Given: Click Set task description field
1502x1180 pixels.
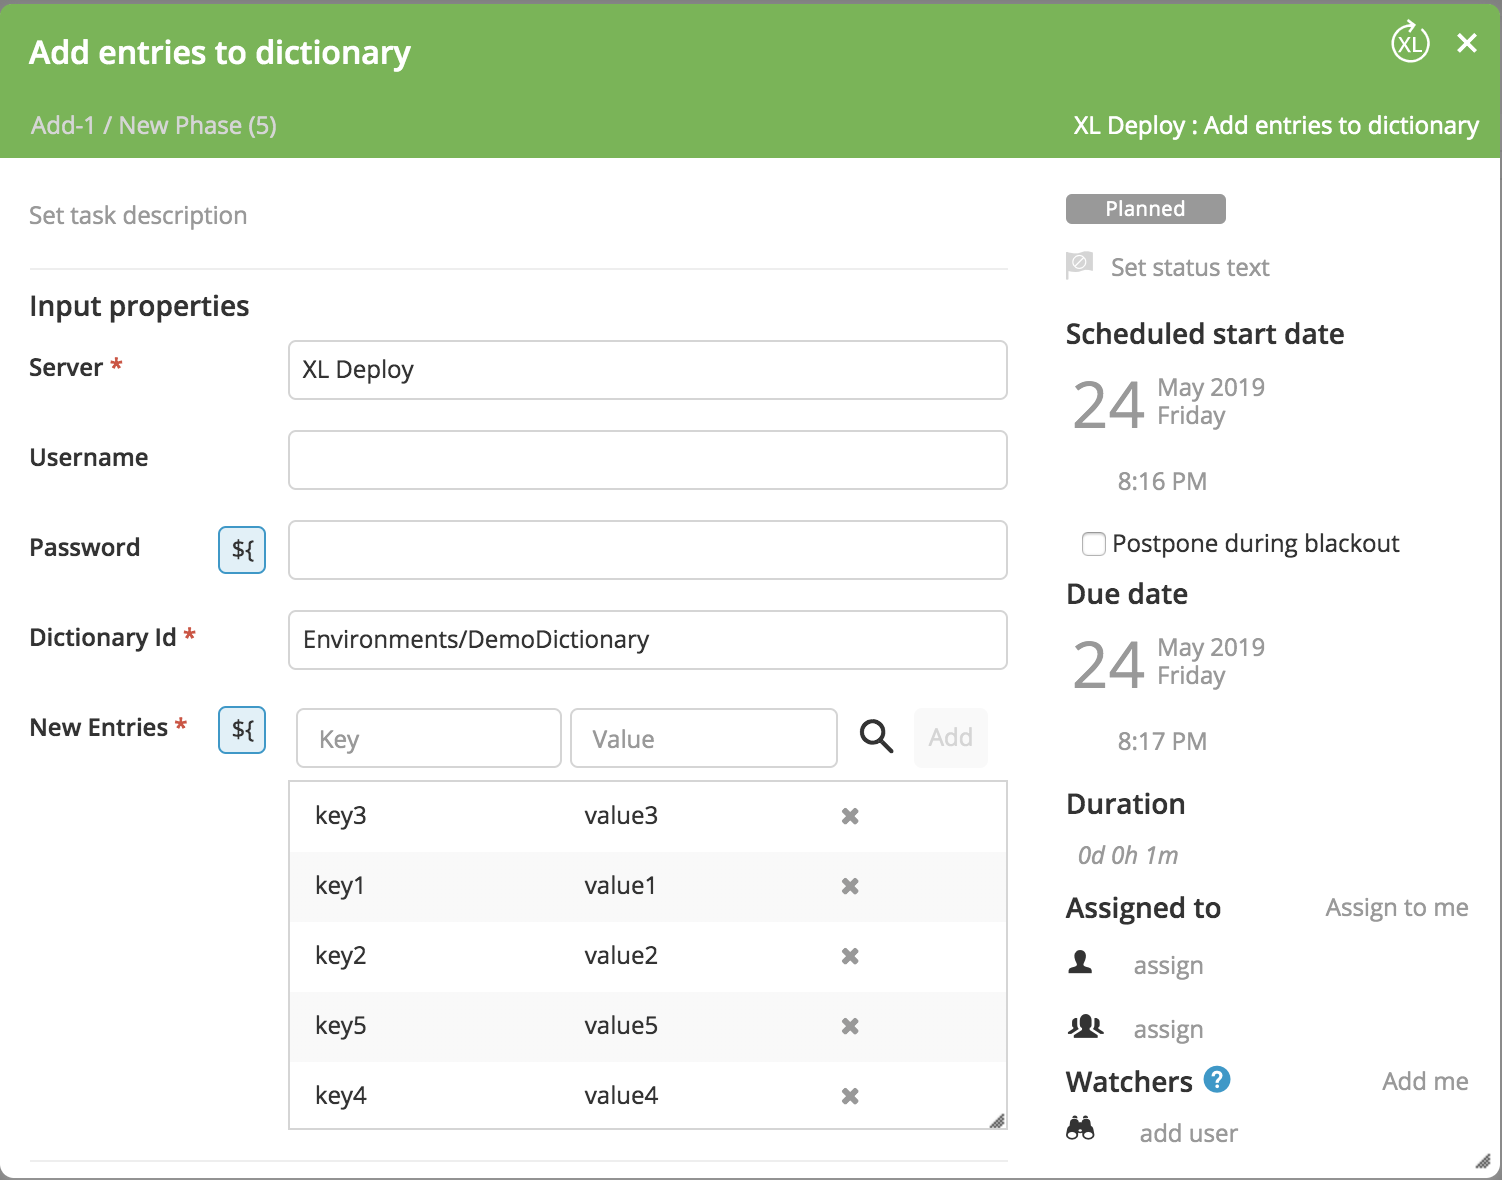Looking at the screenshot, I should pos(138,215).
